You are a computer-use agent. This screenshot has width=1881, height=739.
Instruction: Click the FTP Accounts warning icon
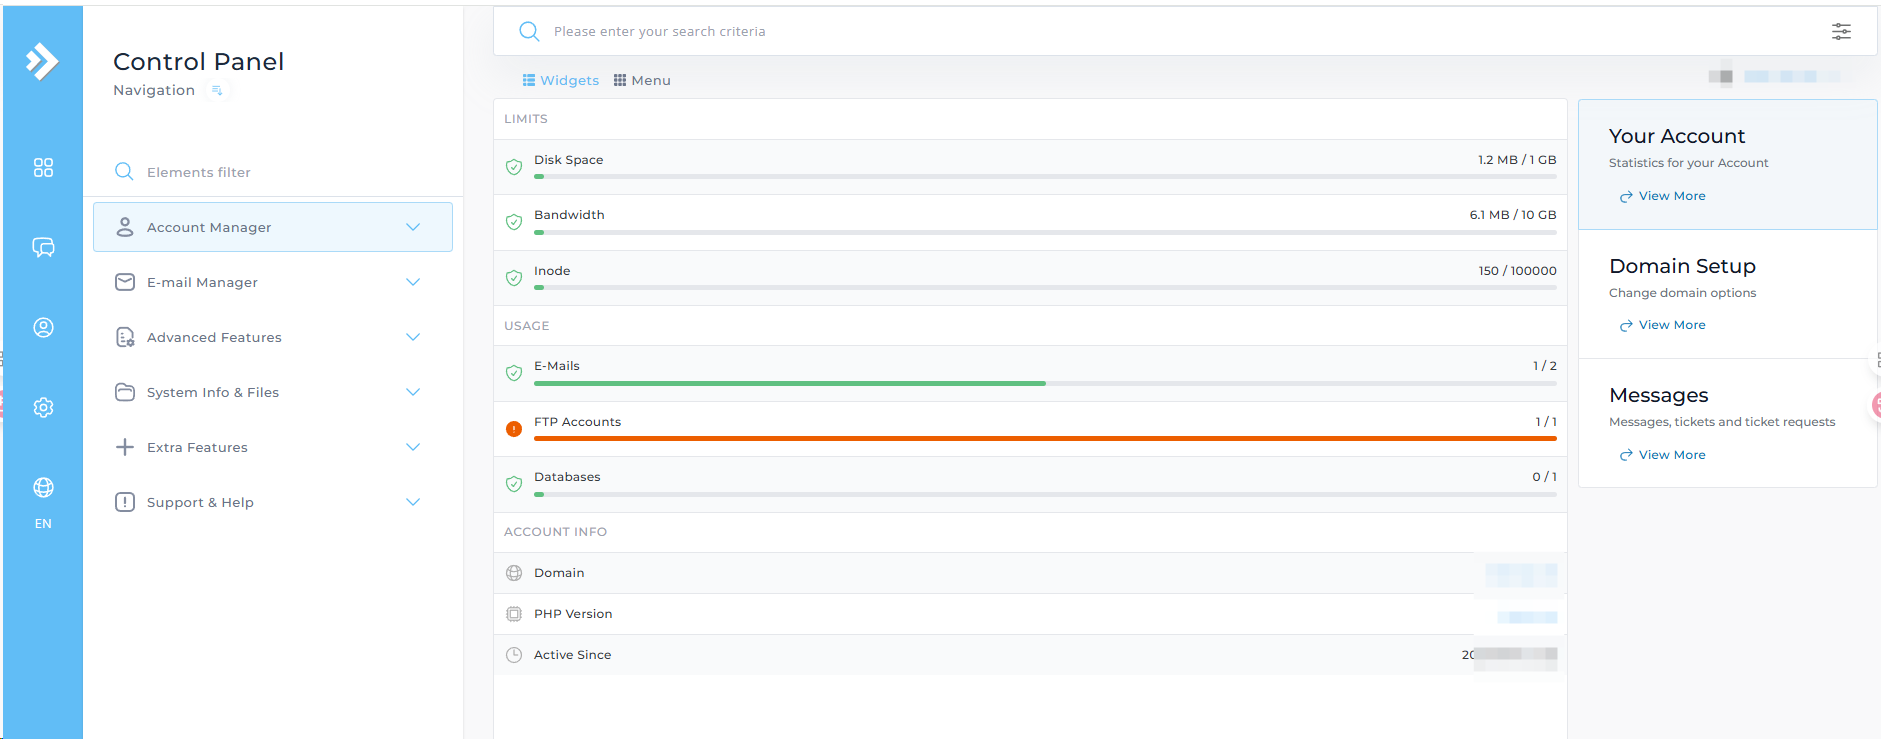click(514, 429)
